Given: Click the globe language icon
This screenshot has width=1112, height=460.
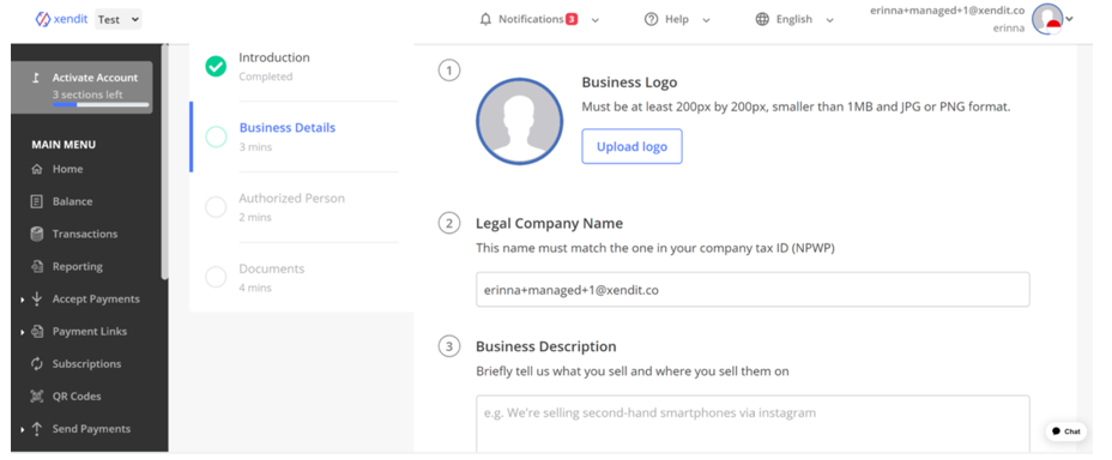Looking at the screenshot, I should pyautogui.click(x=762, y=19).
